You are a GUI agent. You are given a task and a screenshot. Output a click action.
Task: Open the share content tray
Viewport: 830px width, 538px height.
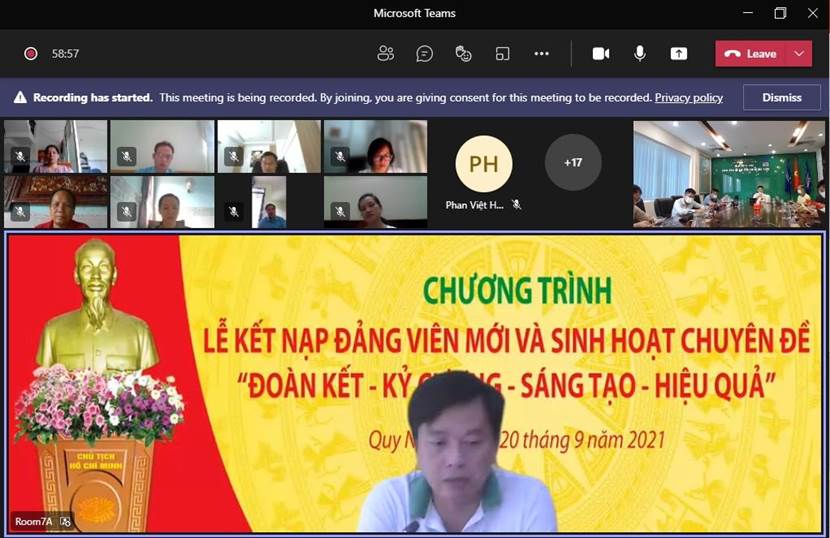679,53
